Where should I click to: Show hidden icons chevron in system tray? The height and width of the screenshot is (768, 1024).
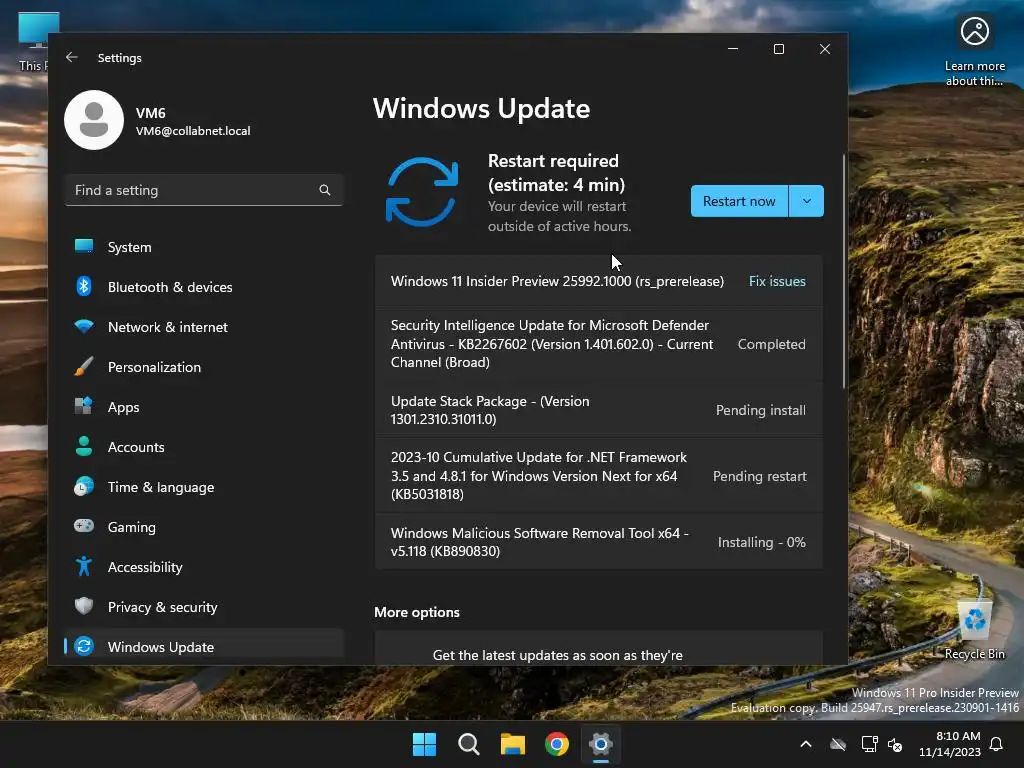pyautogui.click(x=806, y=744)
